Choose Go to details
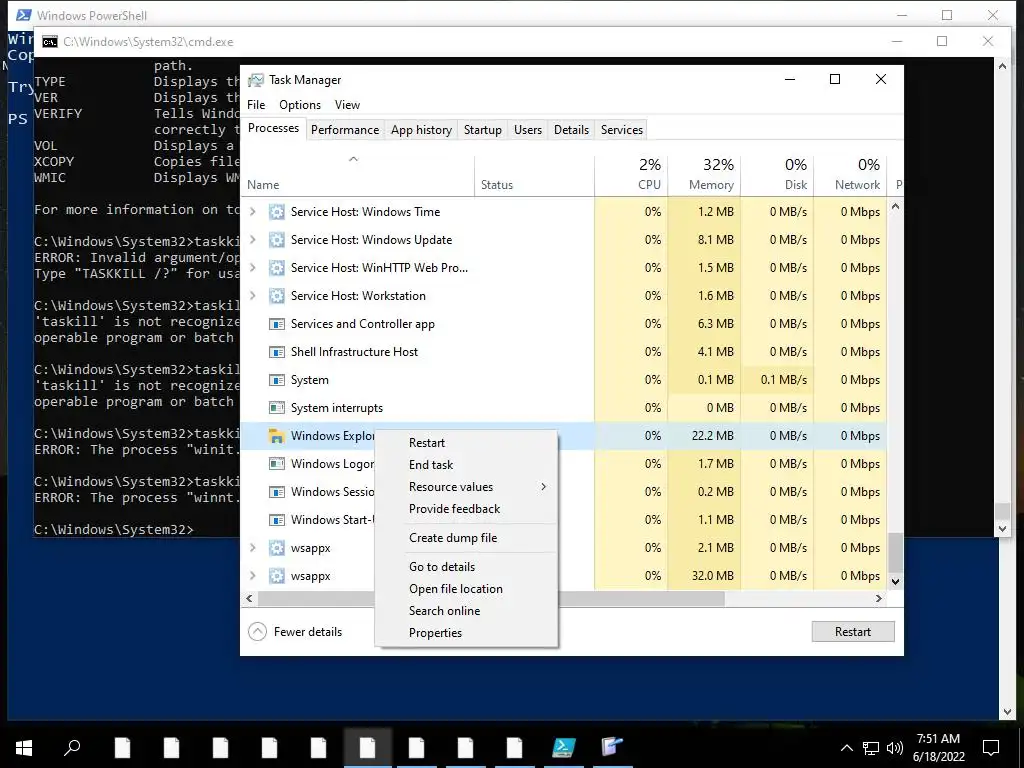The image size is (1024, 768). (x=466, y=567)
